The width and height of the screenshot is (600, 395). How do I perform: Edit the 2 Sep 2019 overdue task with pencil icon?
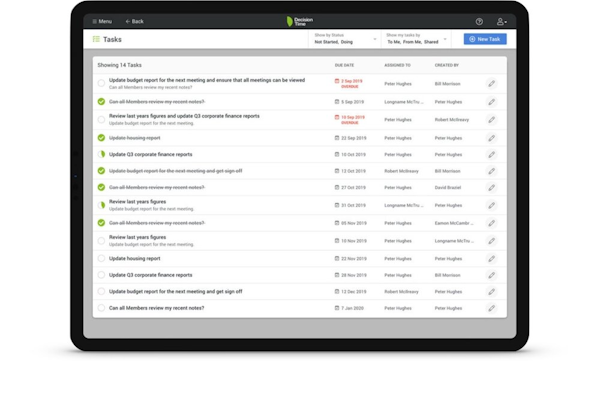491,83
